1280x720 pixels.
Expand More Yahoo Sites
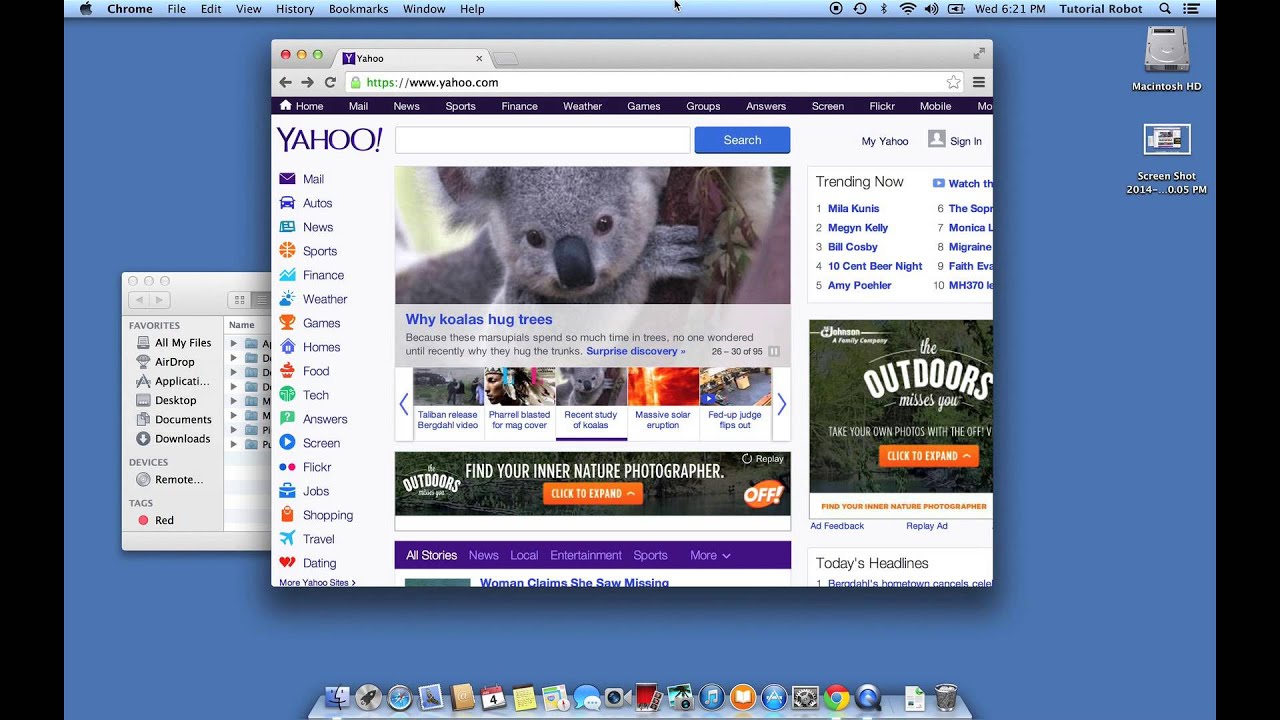pyautogui.click(x=317, y=582)
